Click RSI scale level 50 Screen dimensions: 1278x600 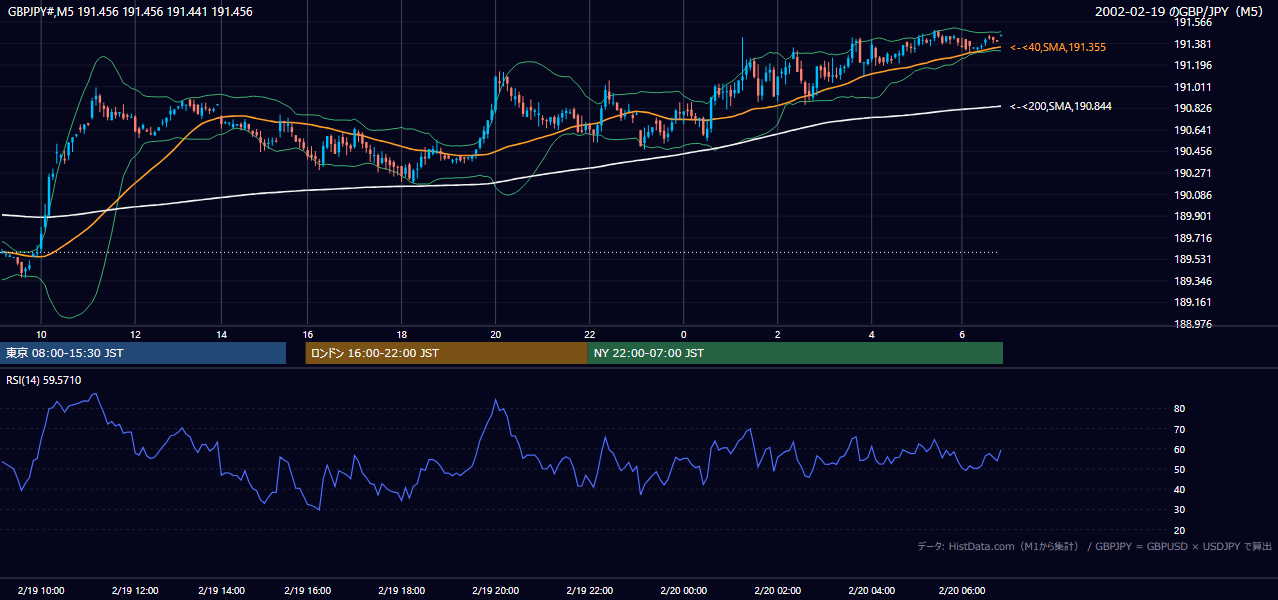pyautogui.click(x=1180, y=469)
